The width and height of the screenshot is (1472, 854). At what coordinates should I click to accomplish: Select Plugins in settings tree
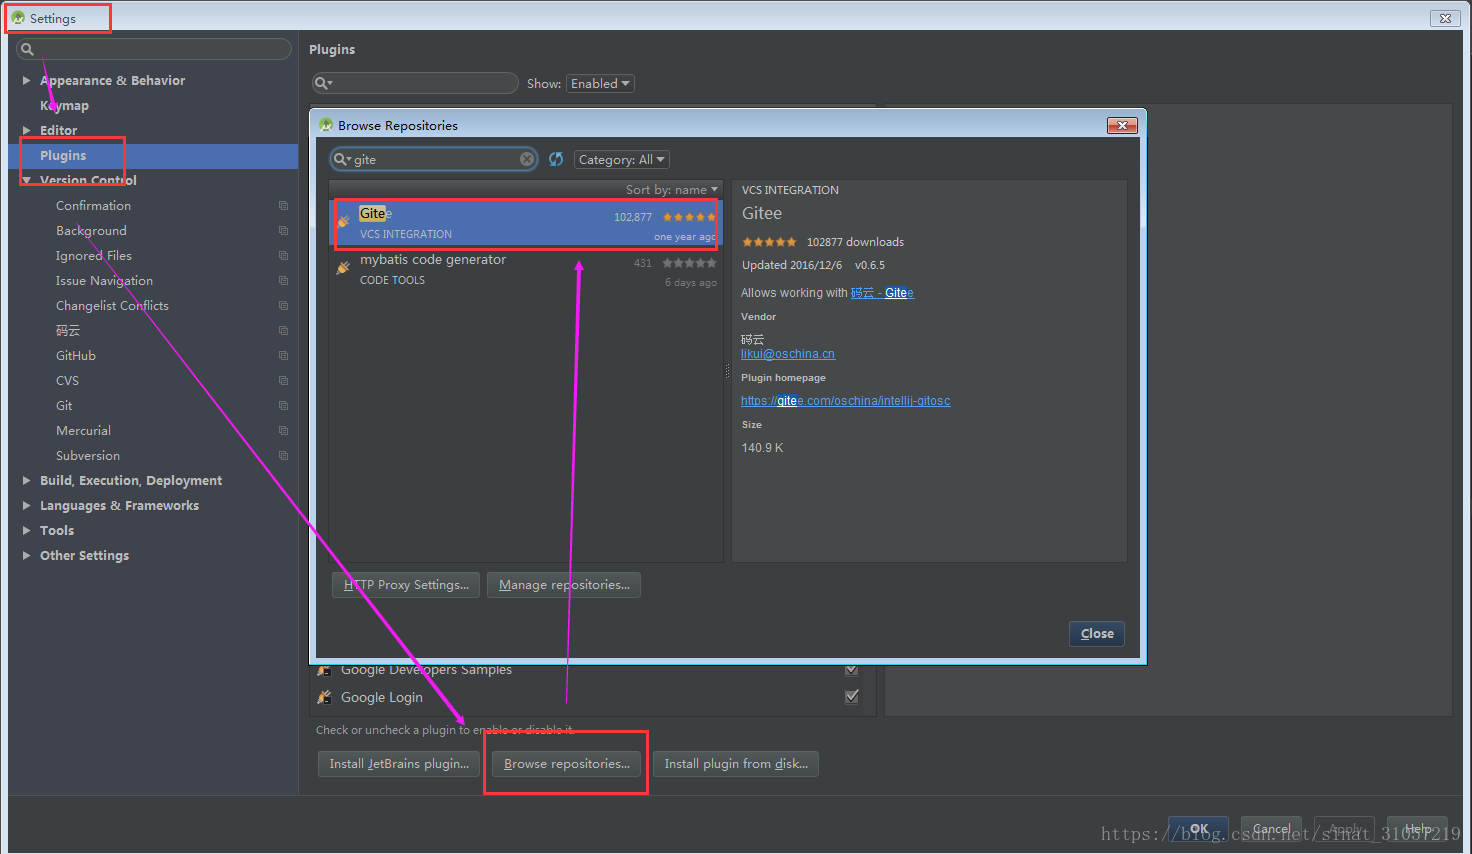pos(153,155)
